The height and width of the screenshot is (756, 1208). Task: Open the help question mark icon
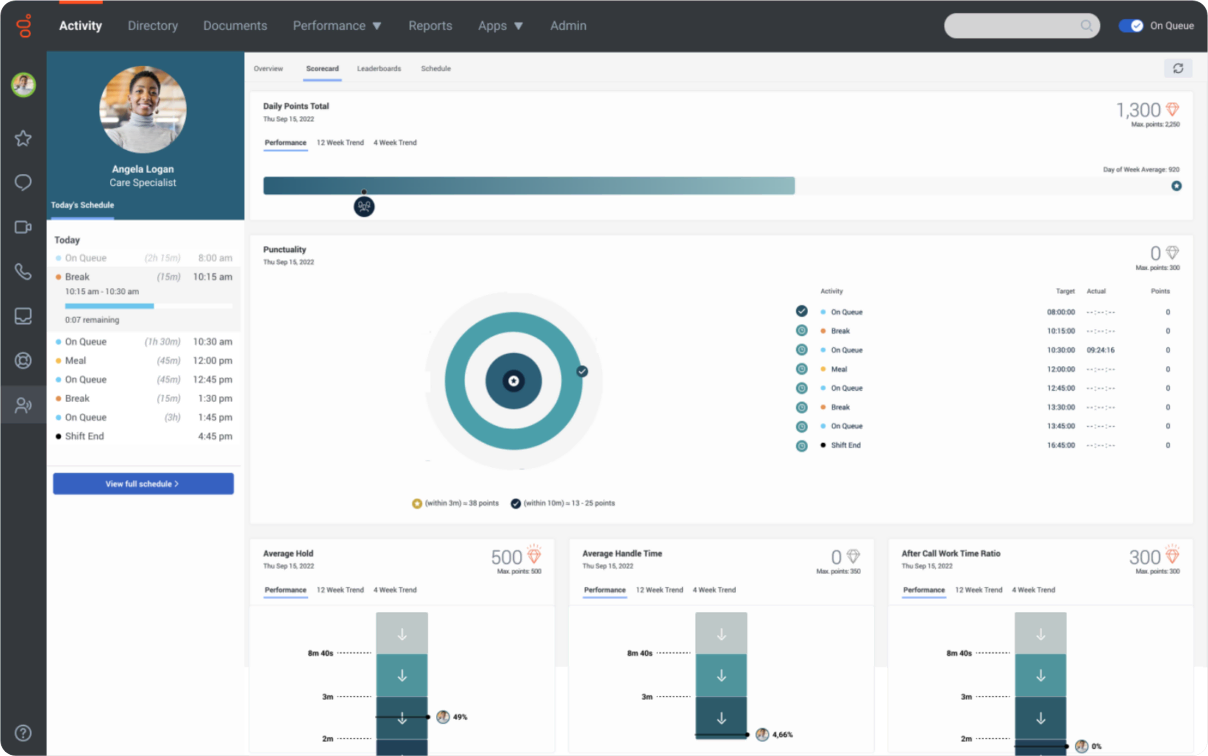coord(23,733)
